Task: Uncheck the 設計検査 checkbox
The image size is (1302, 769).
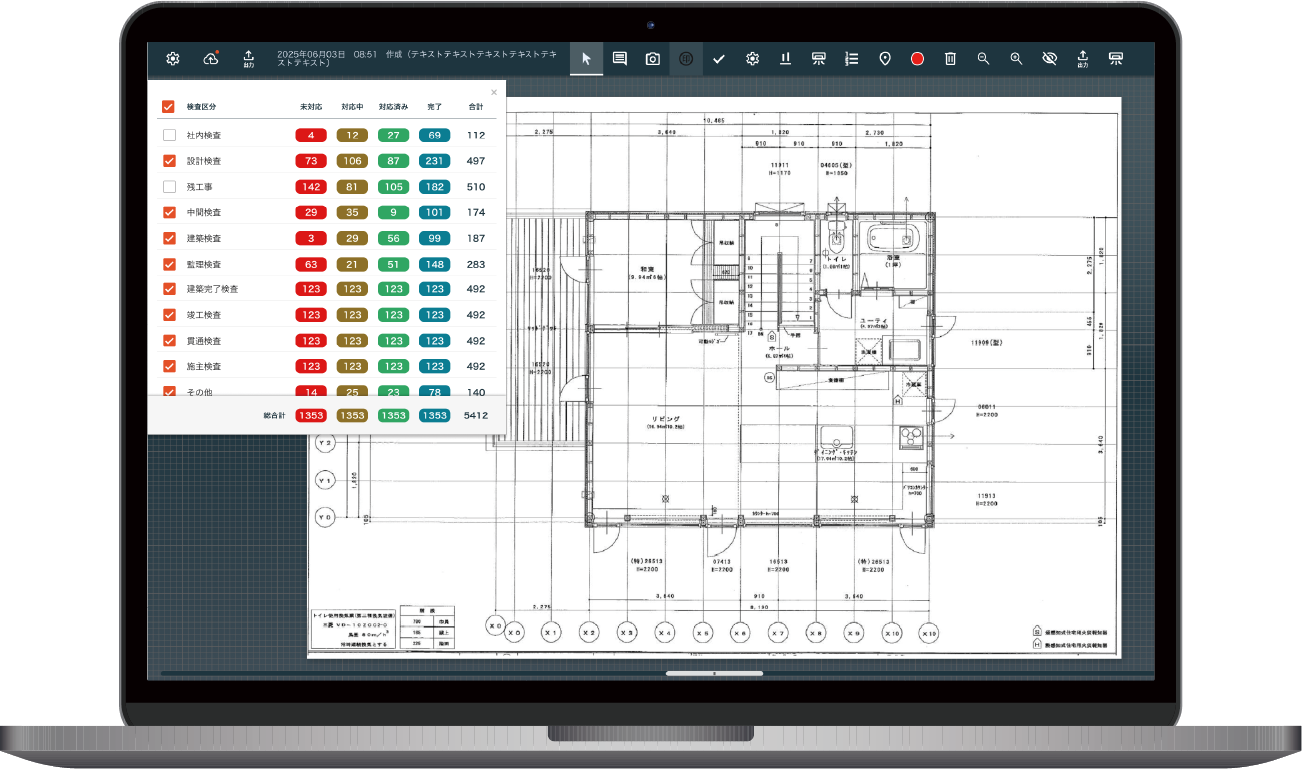Action: click(169, 161)
